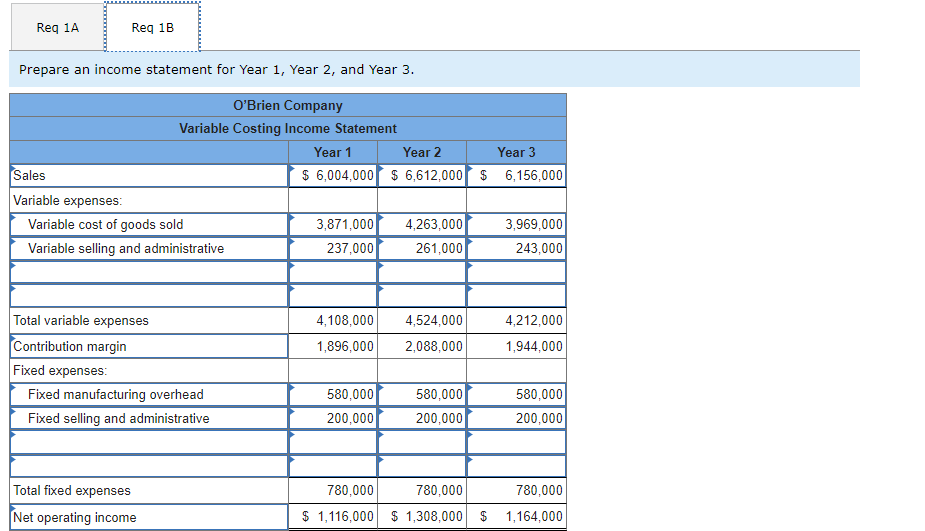Click the Fixed expenses: row label
This screenshot has width=925, height=531.
pos(60,371)
